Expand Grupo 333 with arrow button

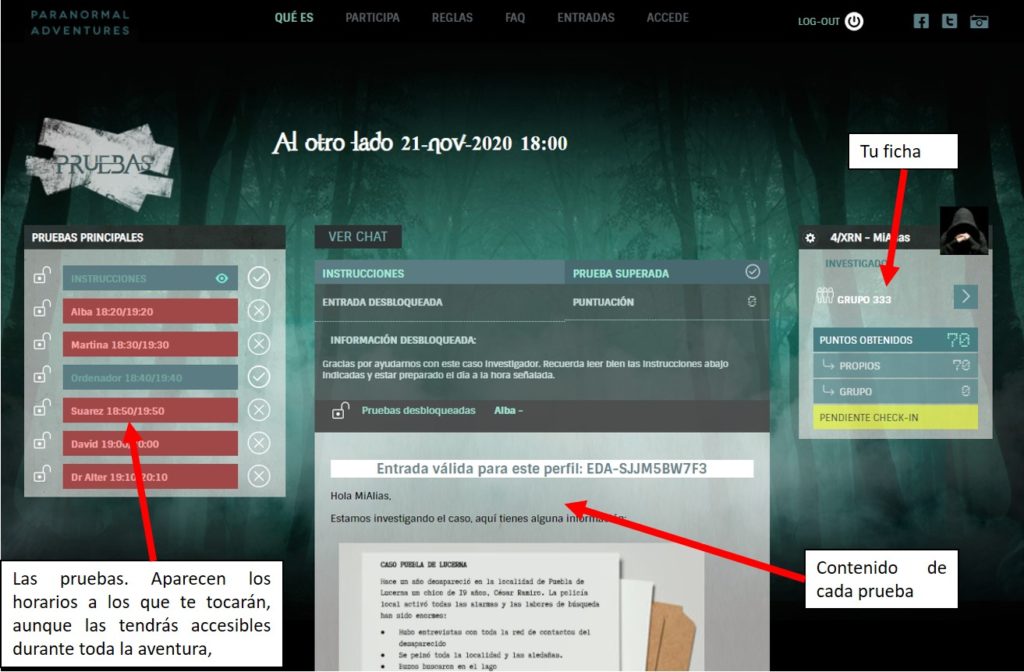(965, 297)
